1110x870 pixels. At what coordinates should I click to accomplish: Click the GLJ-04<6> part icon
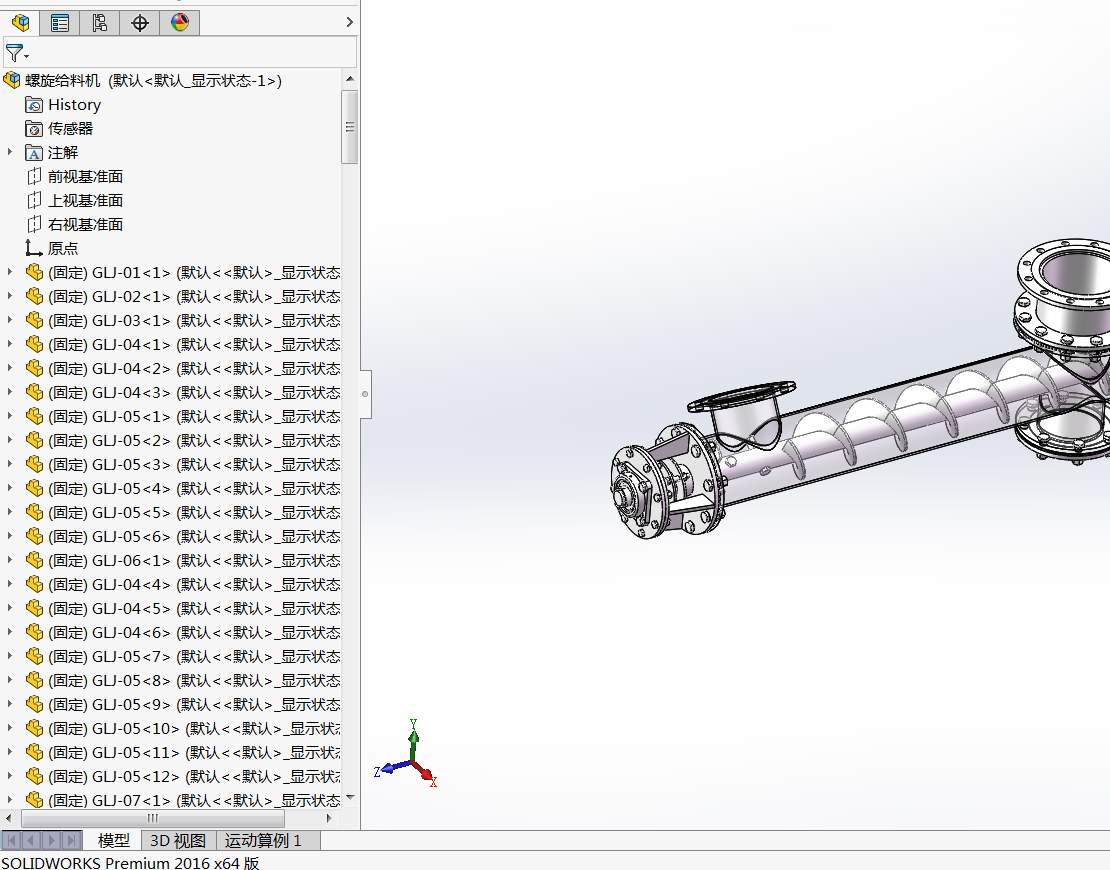(34, 632)
